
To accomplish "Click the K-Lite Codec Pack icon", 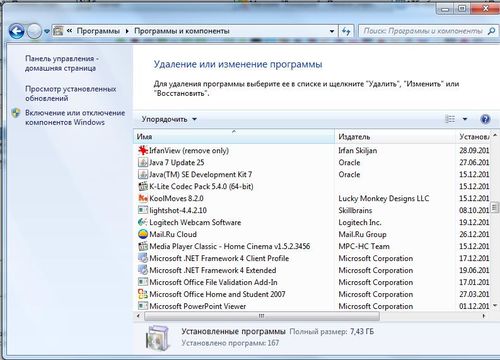I will (x=143, y=186).
